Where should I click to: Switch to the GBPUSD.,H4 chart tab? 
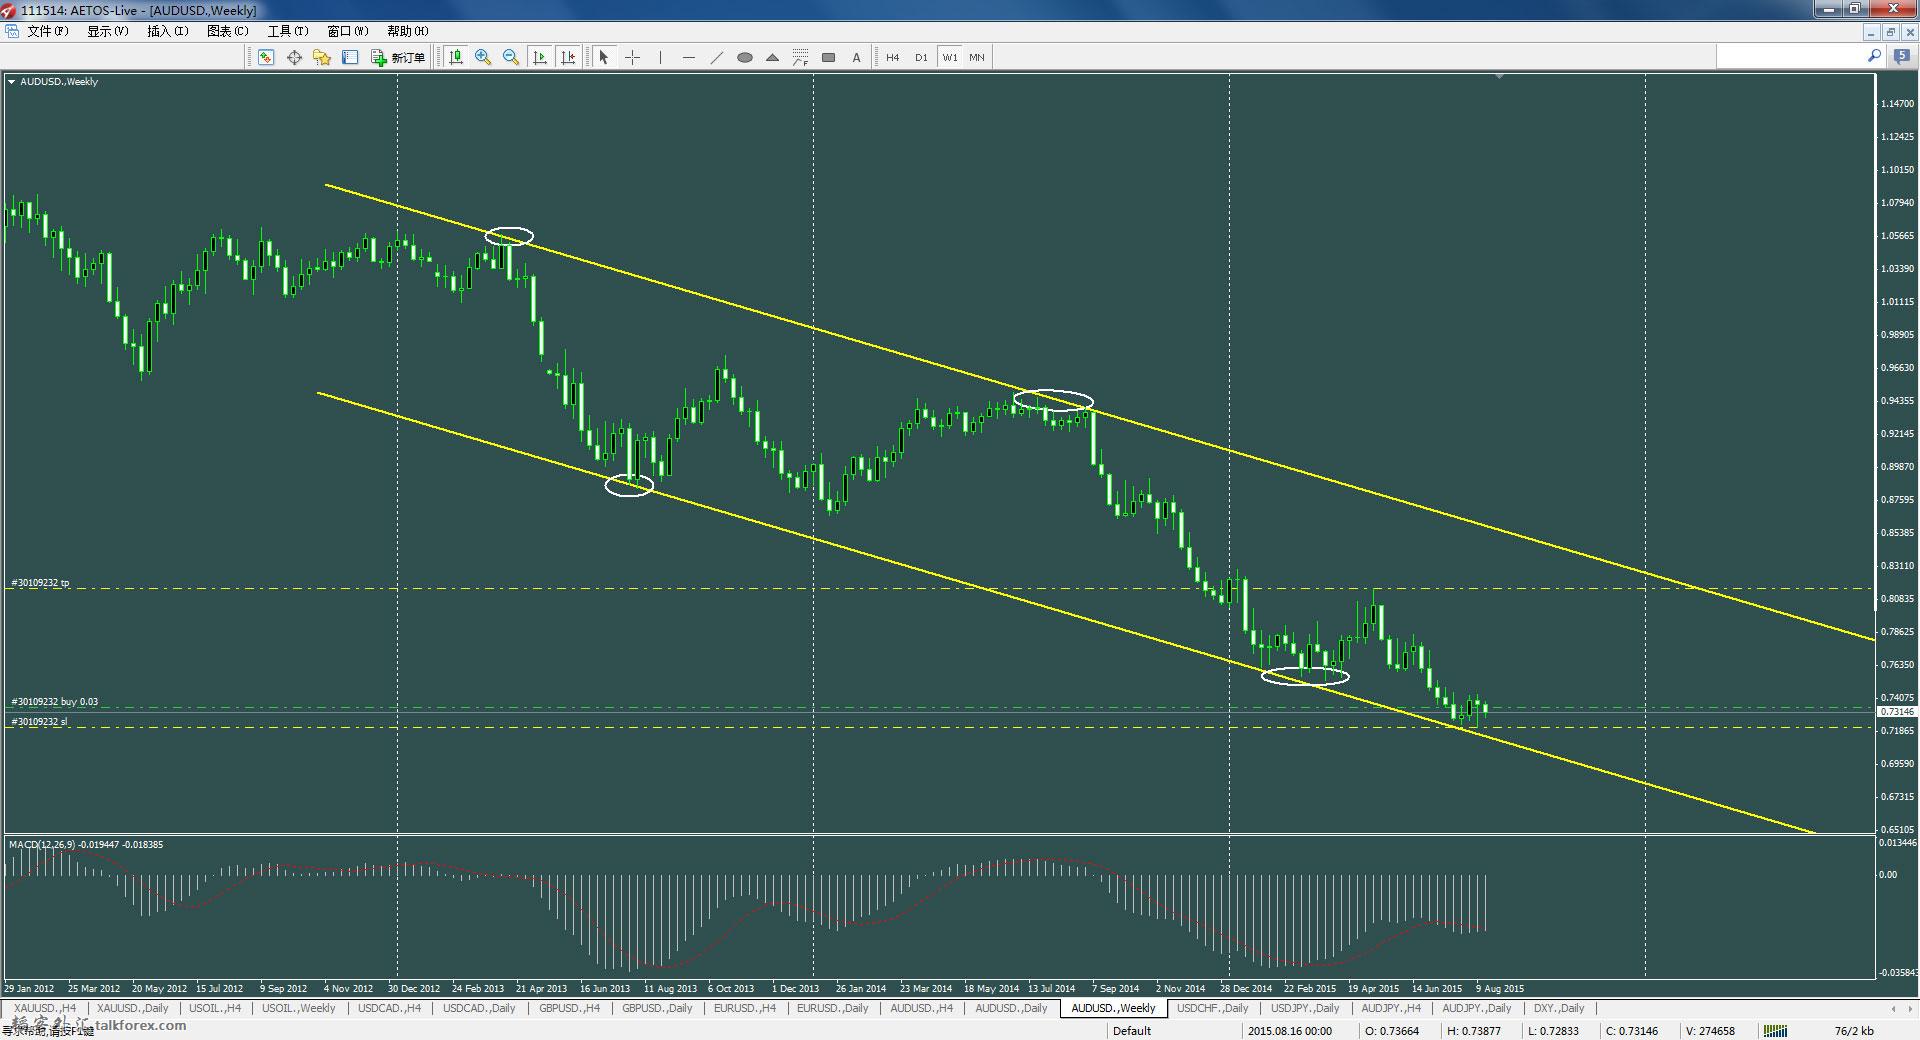click(569, 1008)
